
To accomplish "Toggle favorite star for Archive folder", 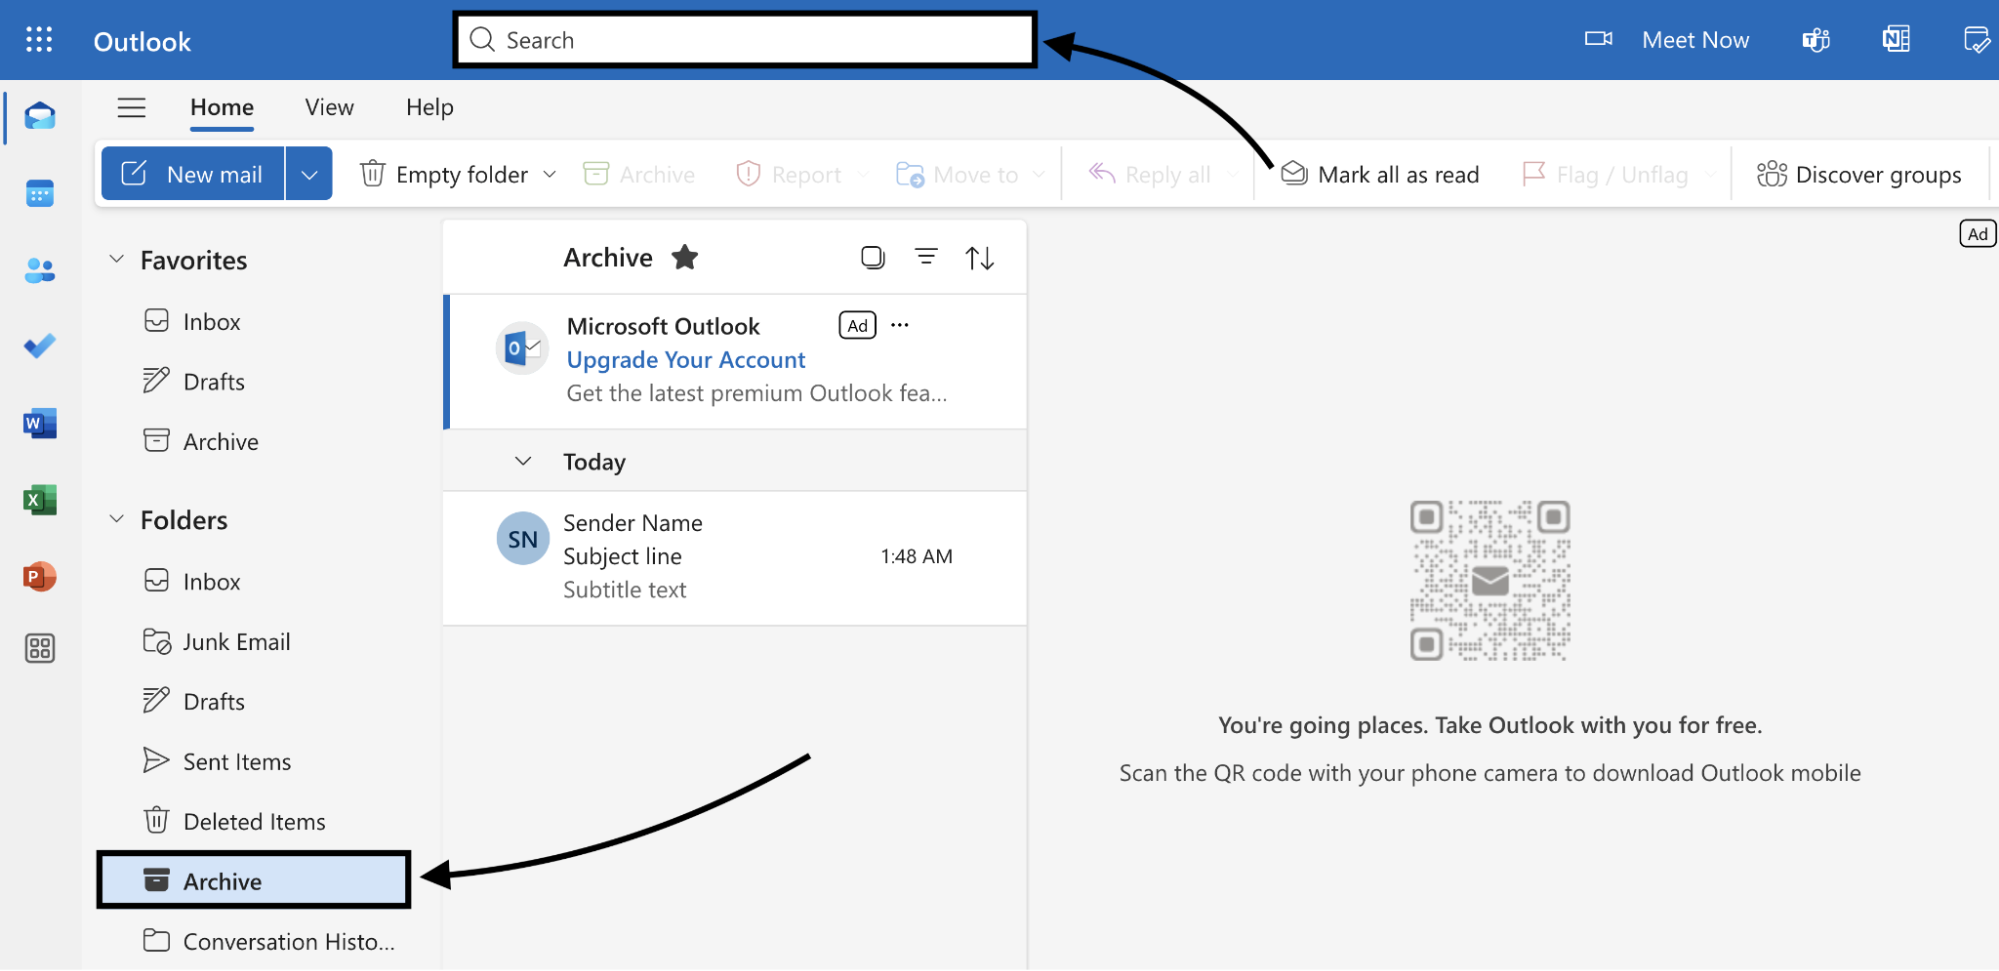I will (x=685, y=257).
